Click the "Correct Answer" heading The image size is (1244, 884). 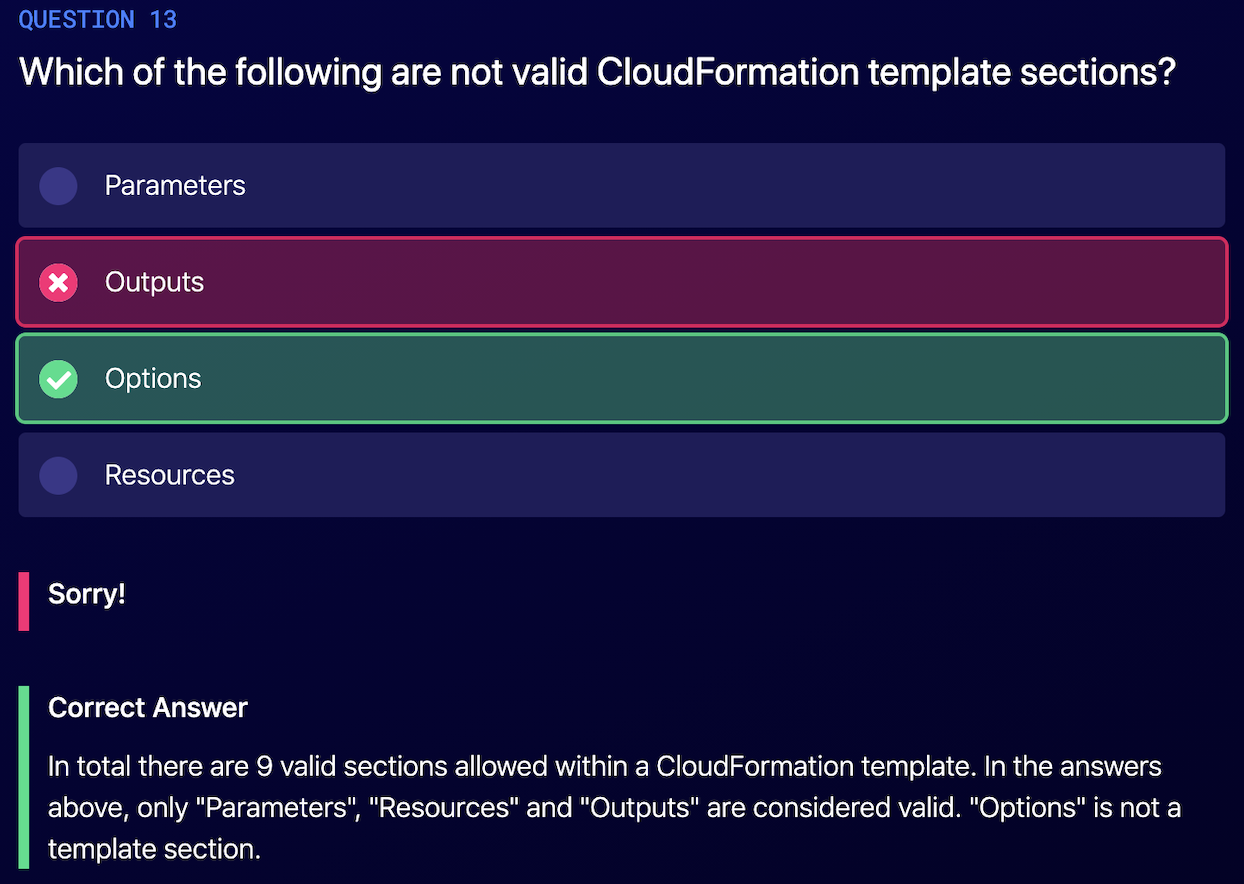[148, 708]
